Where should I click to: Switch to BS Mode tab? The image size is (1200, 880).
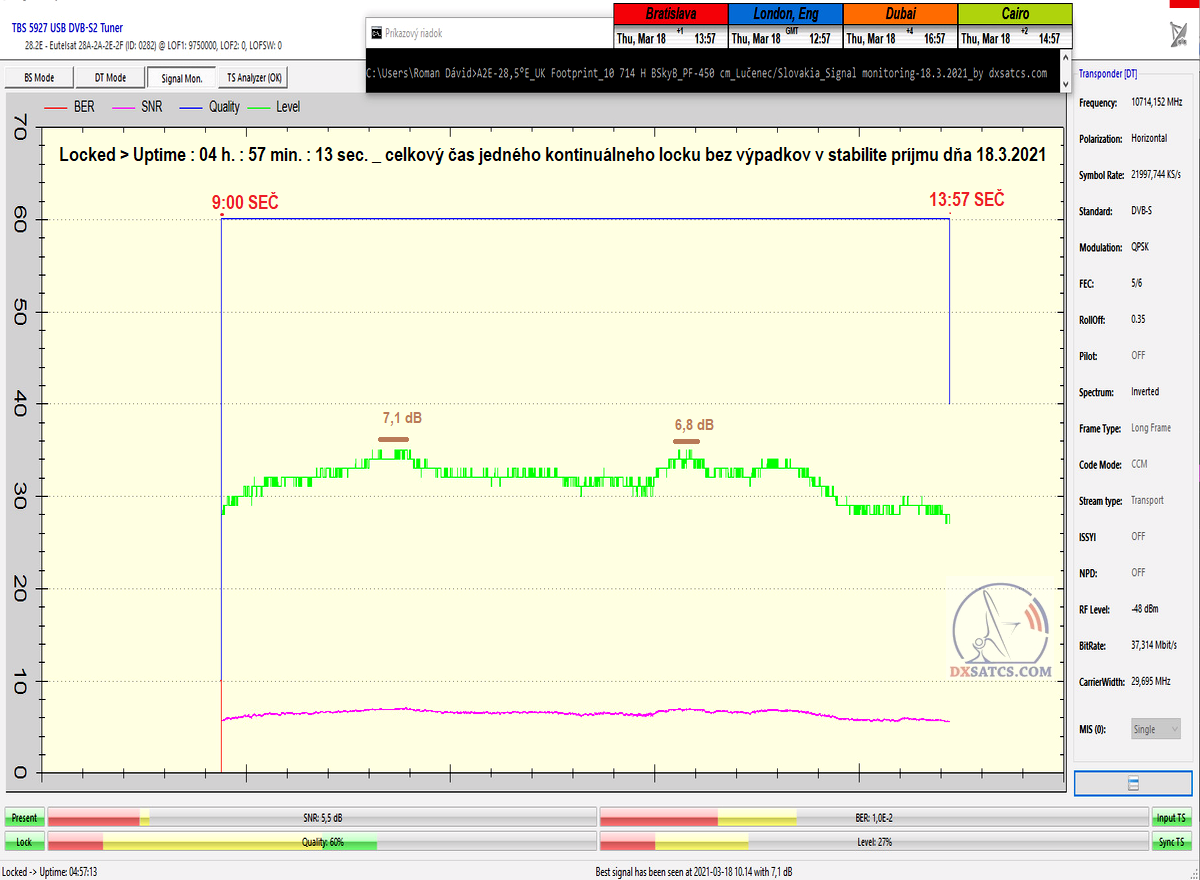pos(39,77)
